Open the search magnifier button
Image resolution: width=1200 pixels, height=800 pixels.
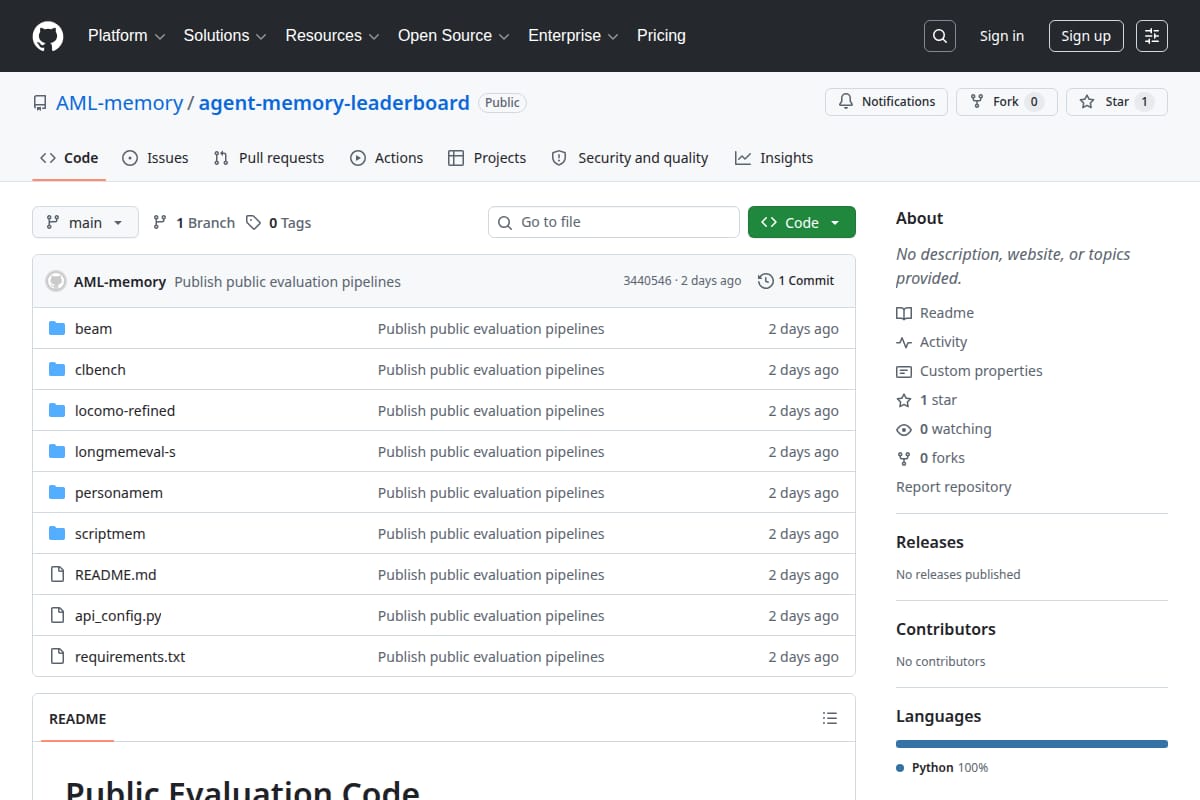click(940, 36)
